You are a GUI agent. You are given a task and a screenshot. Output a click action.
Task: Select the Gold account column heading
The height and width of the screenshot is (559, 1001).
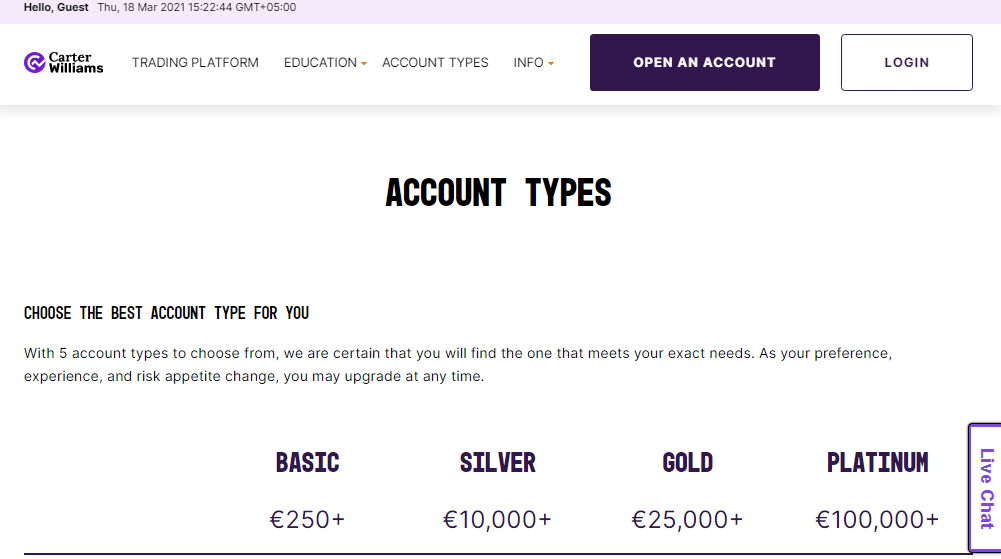tap(687, 462)
